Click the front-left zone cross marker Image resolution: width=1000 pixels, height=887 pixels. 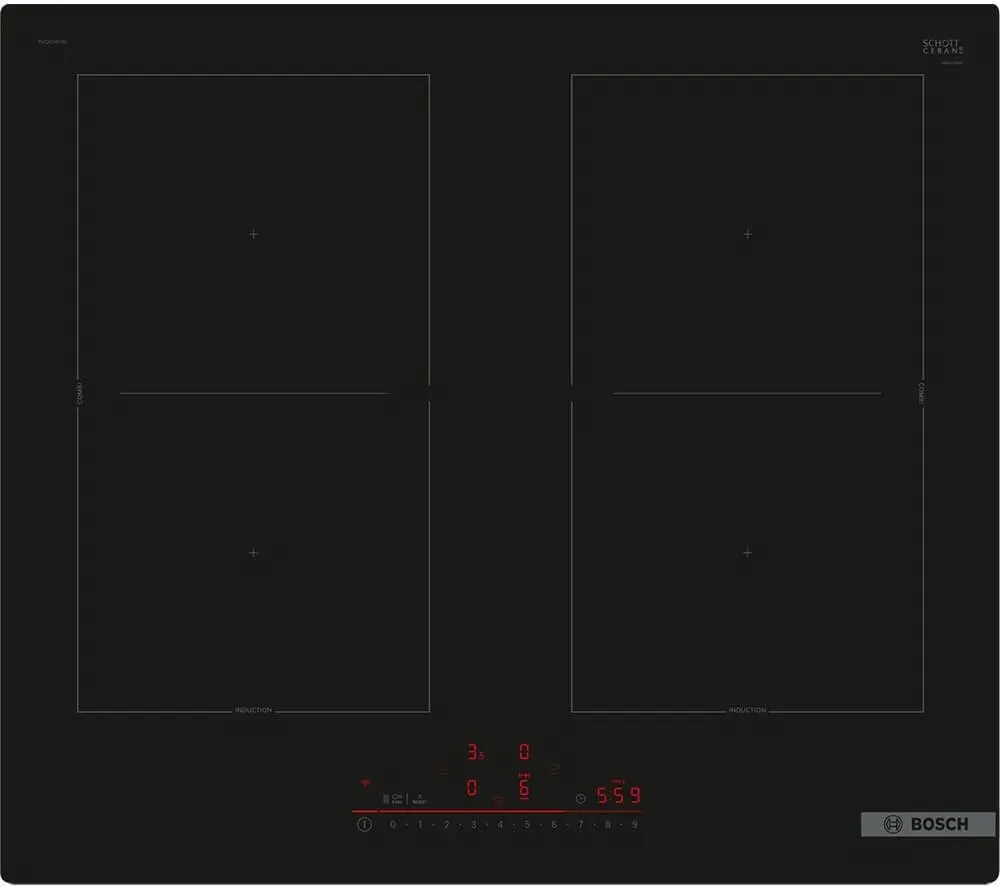(253, 552)
